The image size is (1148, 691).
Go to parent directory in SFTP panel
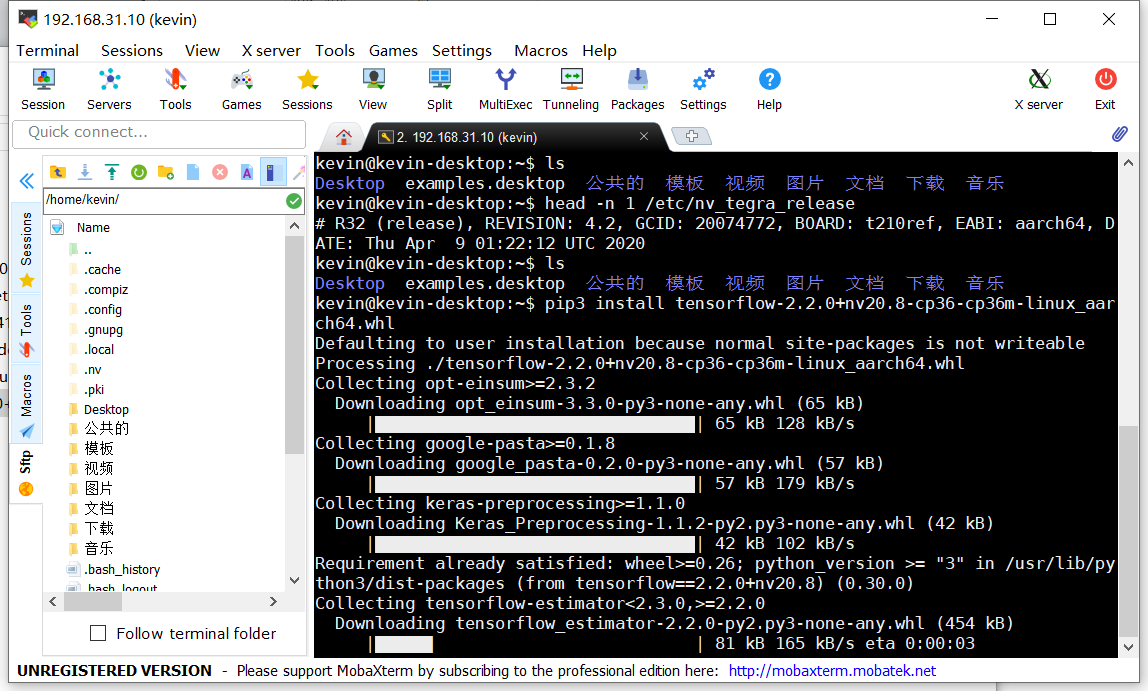tap(57, 173)
